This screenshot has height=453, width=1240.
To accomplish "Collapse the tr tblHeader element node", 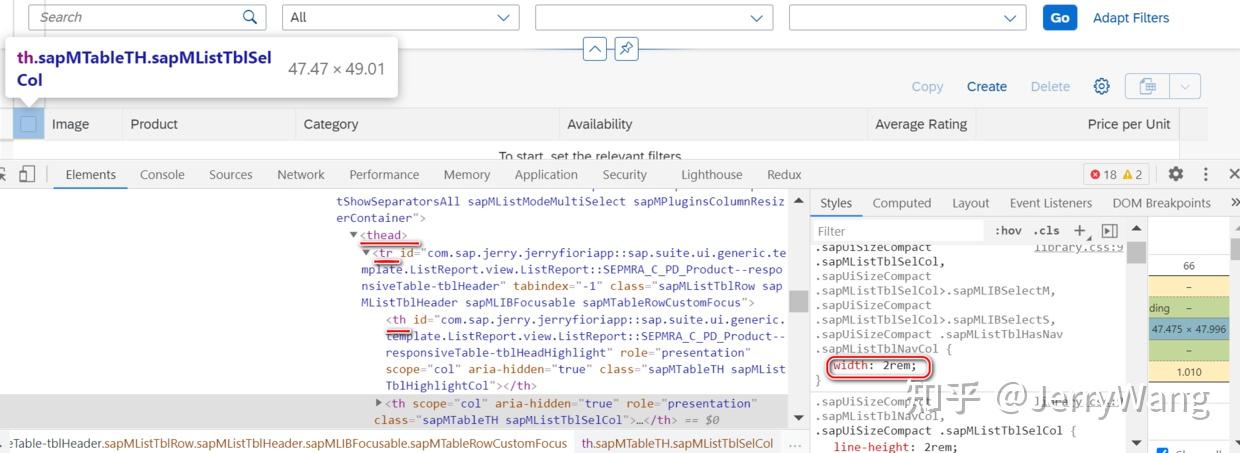I will click(366, 253).
